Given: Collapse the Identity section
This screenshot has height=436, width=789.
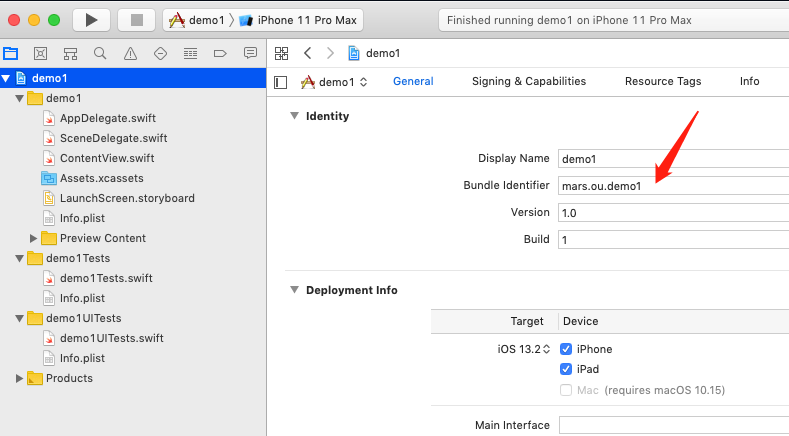Looking at the screenshot, I should coord(294,116).
